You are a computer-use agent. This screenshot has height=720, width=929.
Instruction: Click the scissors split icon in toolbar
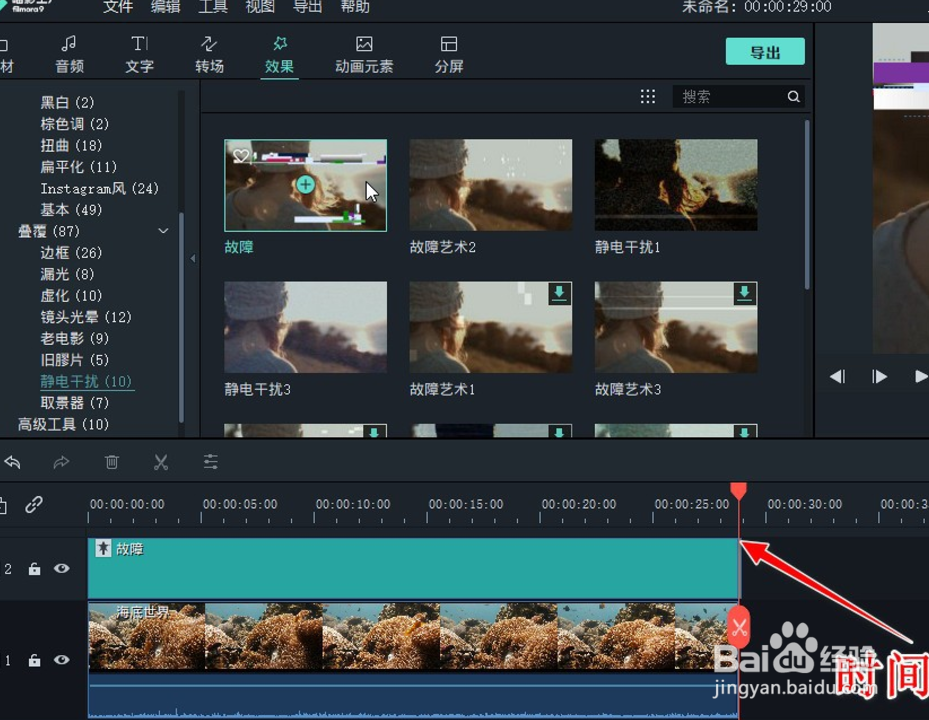click(x=161, y=462)
